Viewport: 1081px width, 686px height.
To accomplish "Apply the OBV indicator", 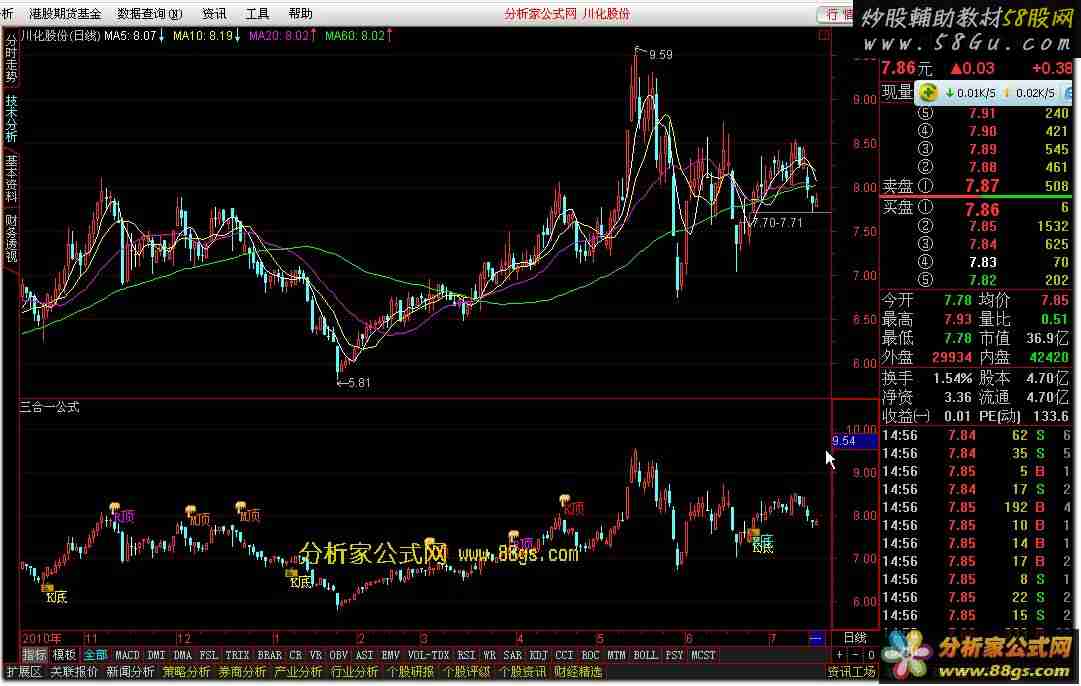I will click(339, 655).
